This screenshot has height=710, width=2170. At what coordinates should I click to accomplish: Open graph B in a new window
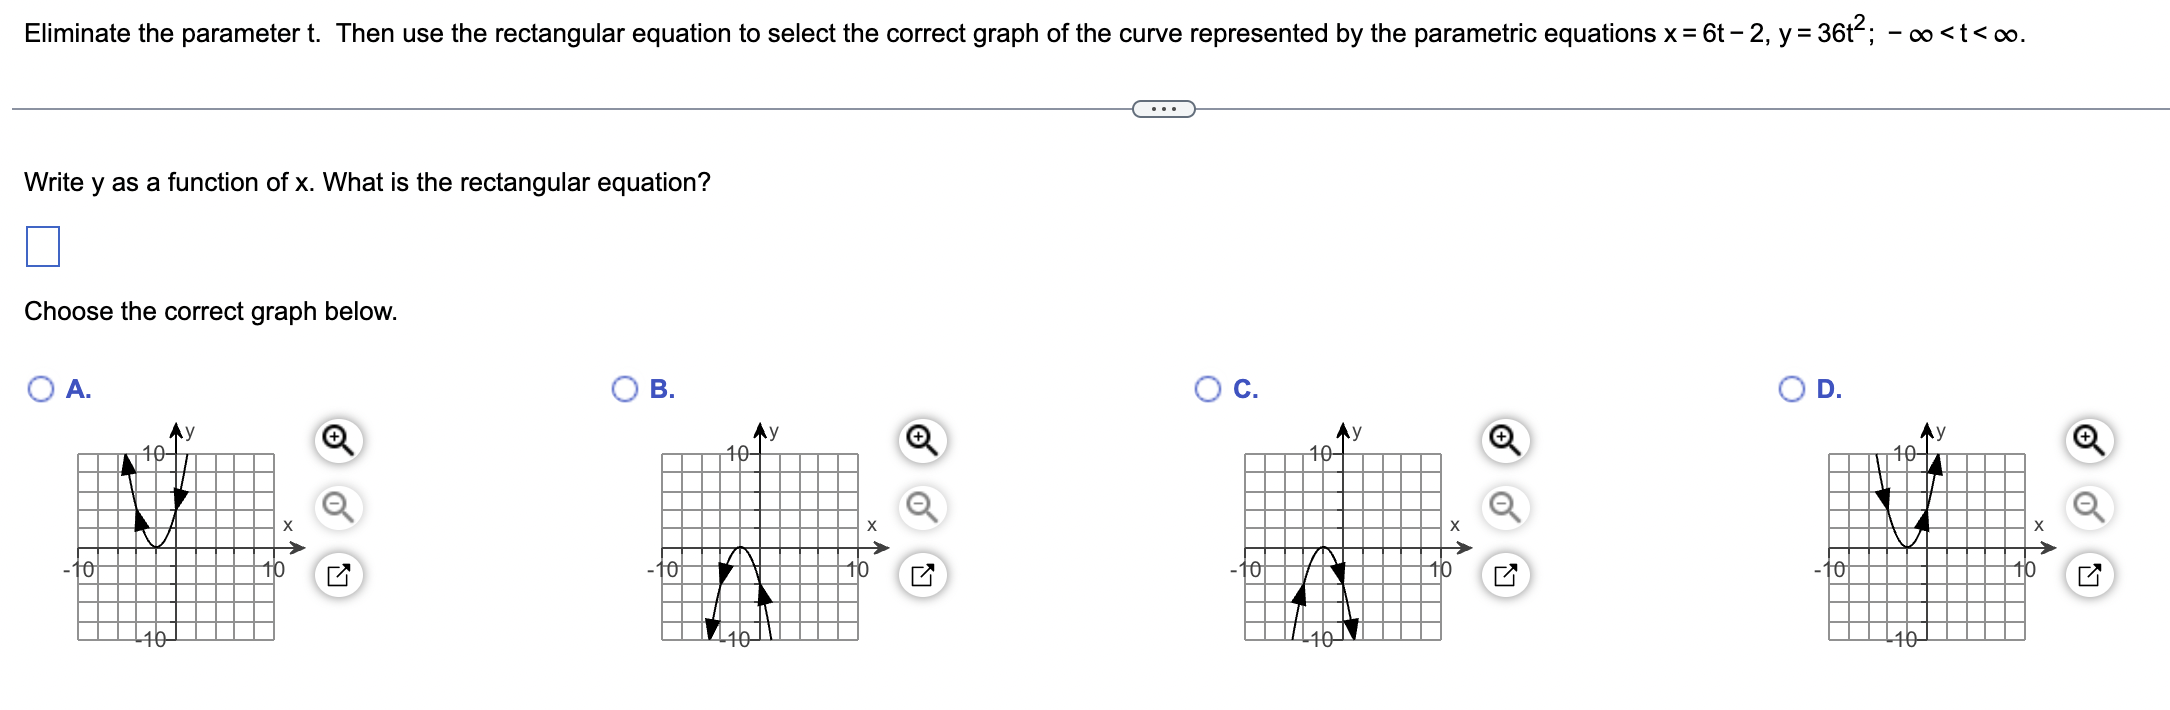[925, 572]
